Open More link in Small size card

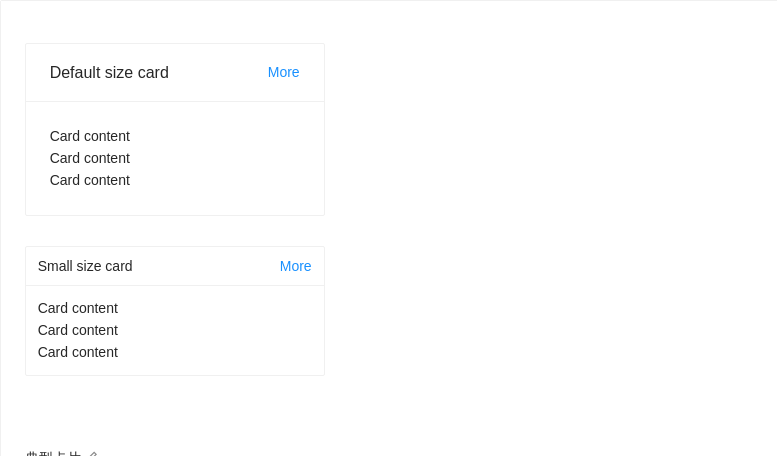point(295,266)
